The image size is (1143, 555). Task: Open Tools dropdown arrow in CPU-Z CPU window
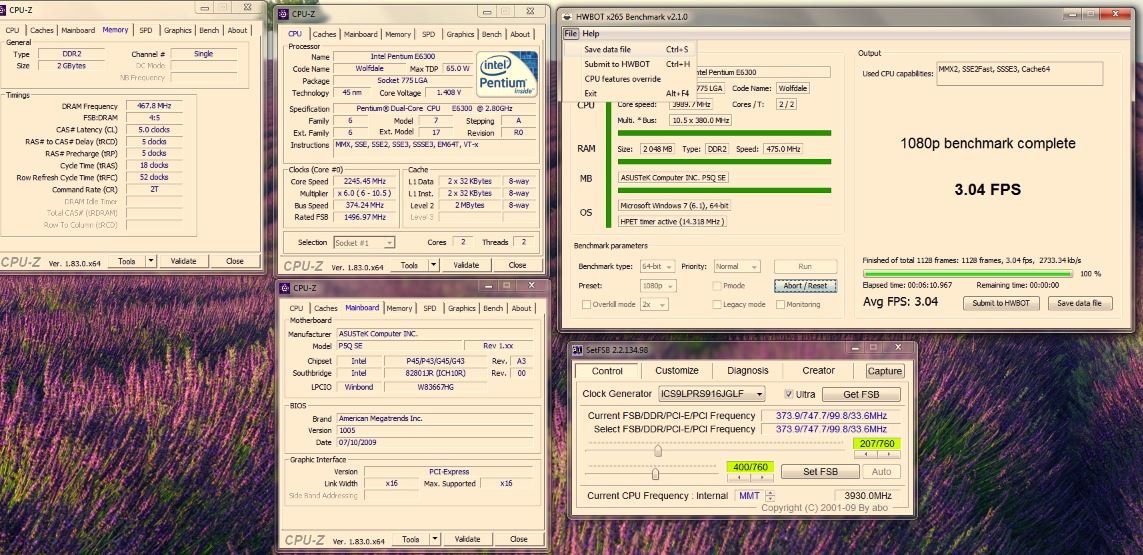434,265
